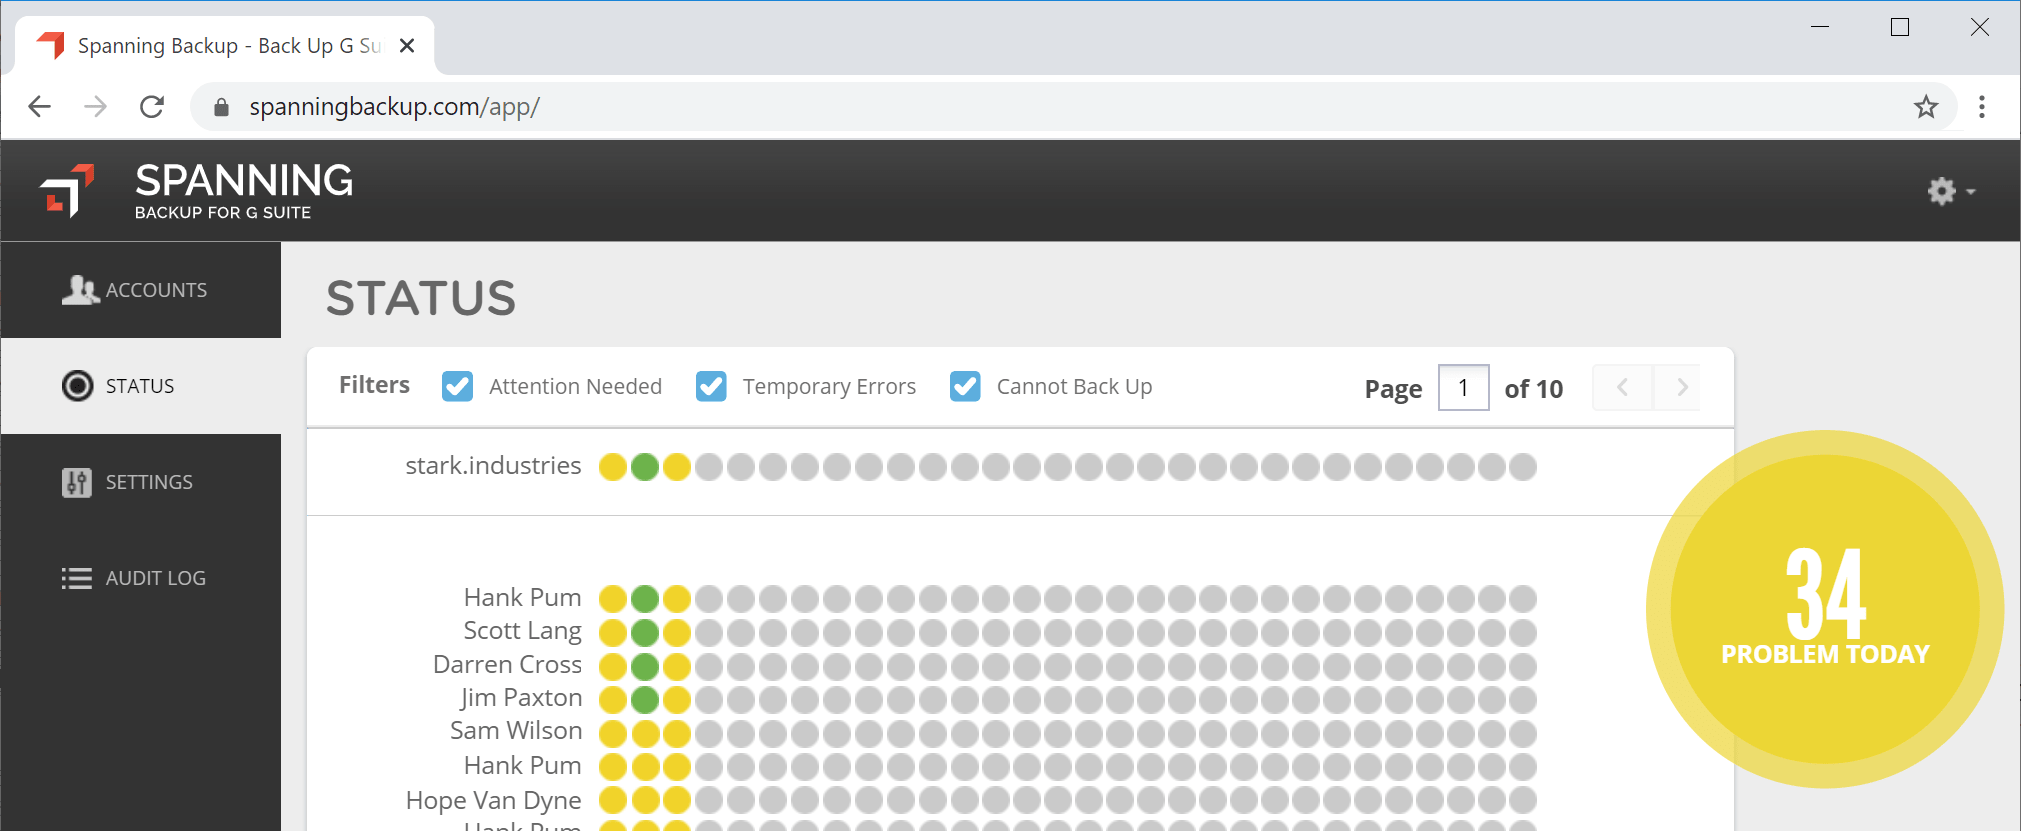Click the page number input field
Image resolution: width=2021 pixels, height=831 pixels.
click(x=1463, y=388)
